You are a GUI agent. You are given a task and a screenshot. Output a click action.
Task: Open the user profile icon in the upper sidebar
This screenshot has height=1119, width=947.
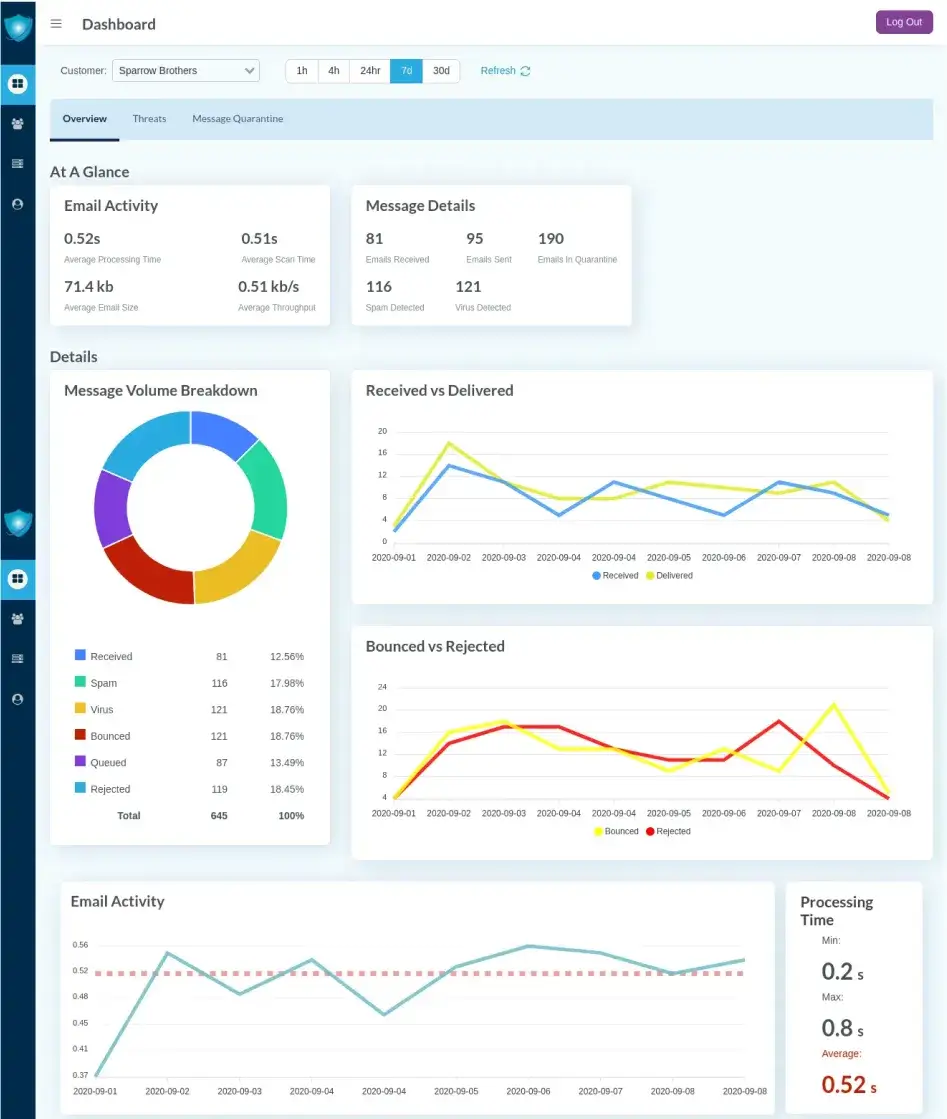[x=17, y=204]
